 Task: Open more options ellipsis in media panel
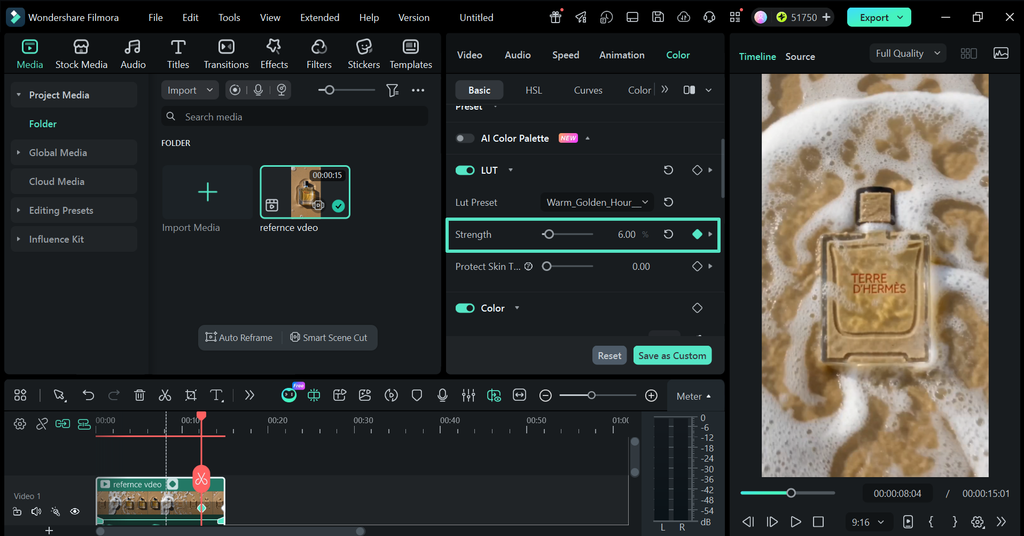click(418, 90)
